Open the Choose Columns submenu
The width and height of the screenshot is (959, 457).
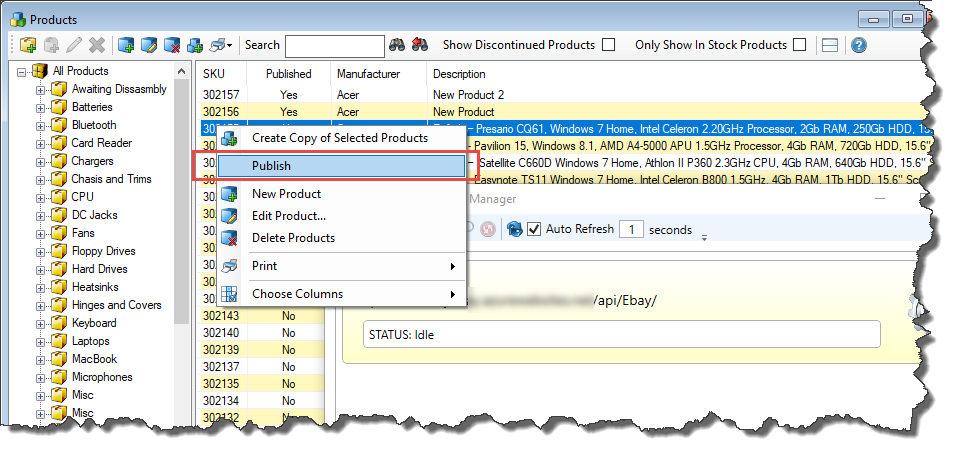point(341,294)
